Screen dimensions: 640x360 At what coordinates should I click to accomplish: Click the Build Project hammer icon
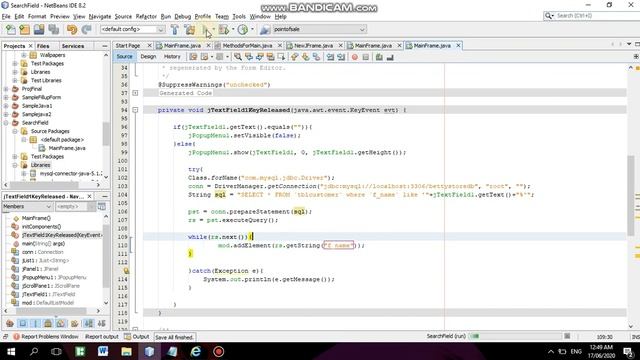175,29
